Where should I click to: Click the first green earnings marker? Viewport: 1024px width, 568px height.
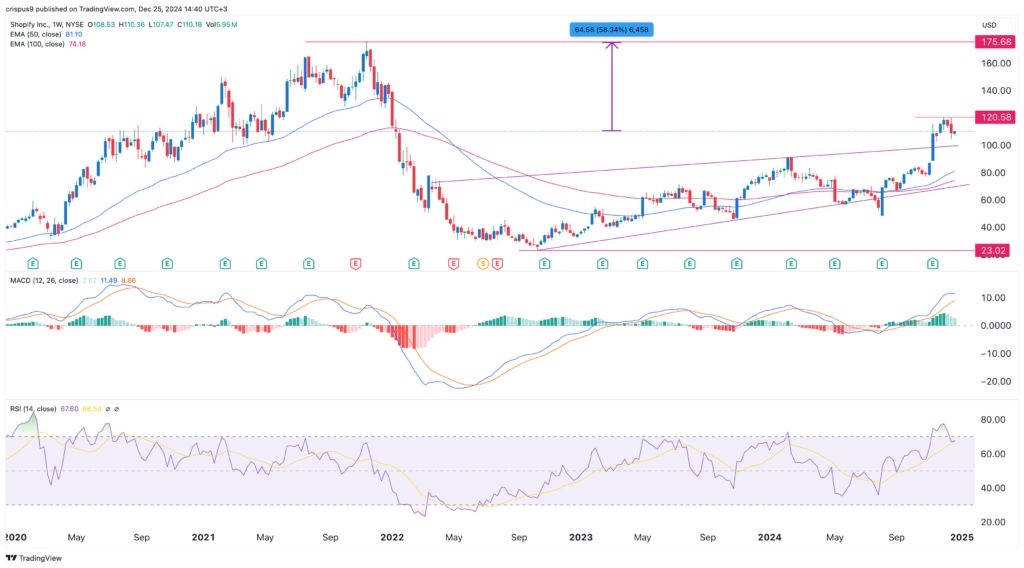[32, 264]
